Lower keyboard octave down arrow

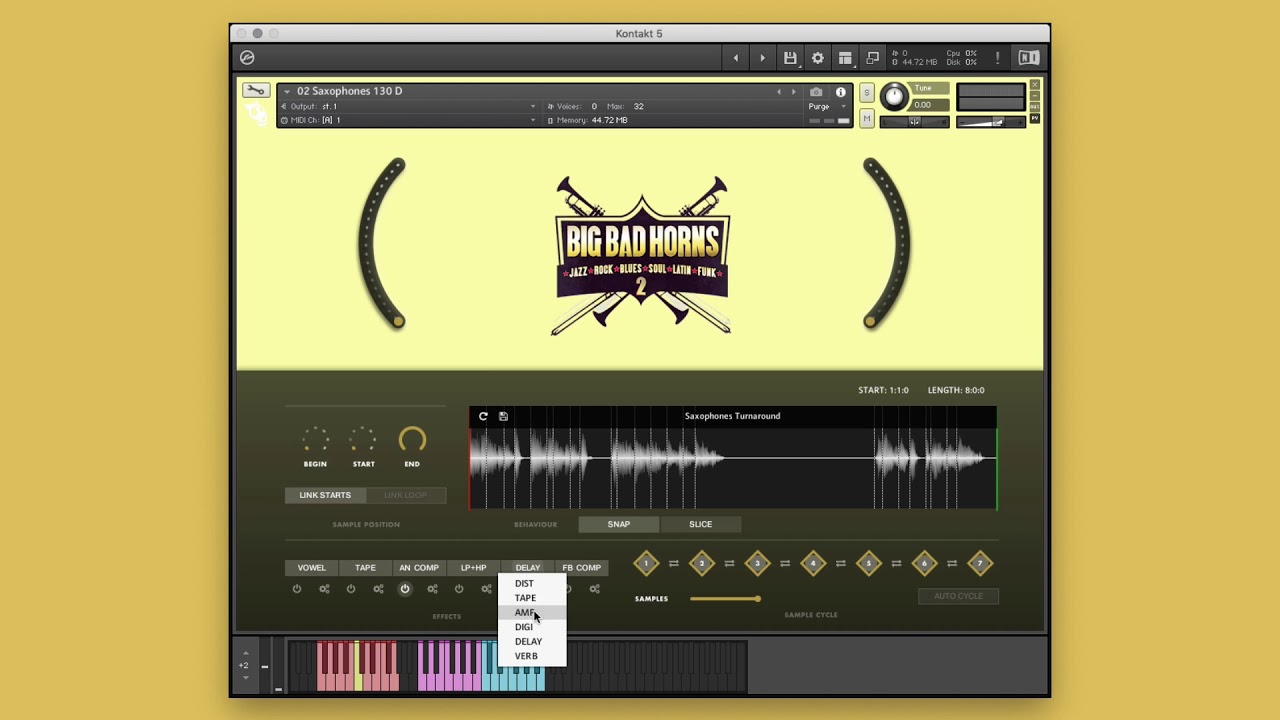pyautogui.click(x=246, y=677)
